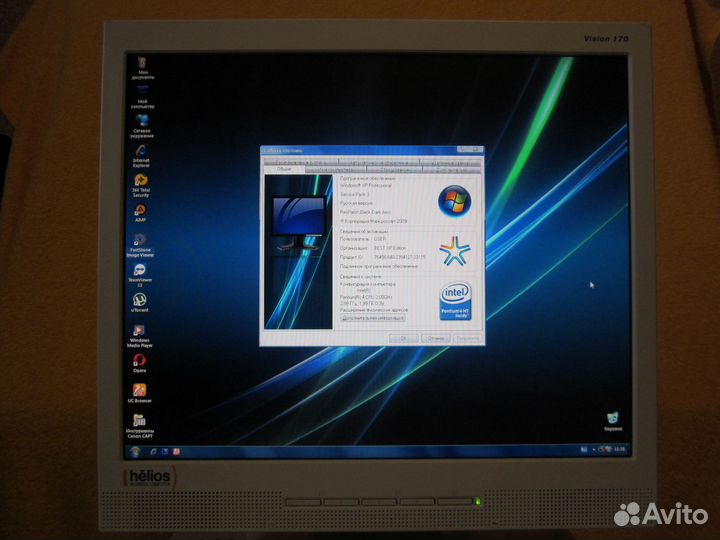
Task: Click the OK button in the dialog
Action: [403, 338]
